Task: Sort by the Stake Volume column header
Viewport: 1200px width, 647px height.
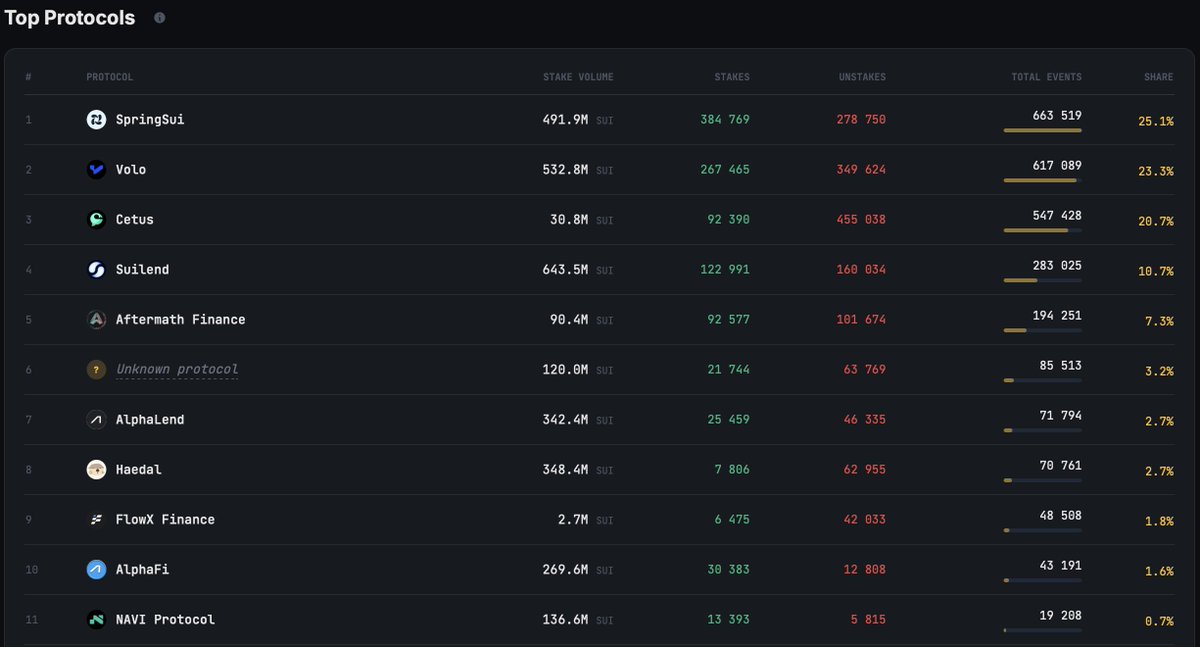Action: pos(578,77)
